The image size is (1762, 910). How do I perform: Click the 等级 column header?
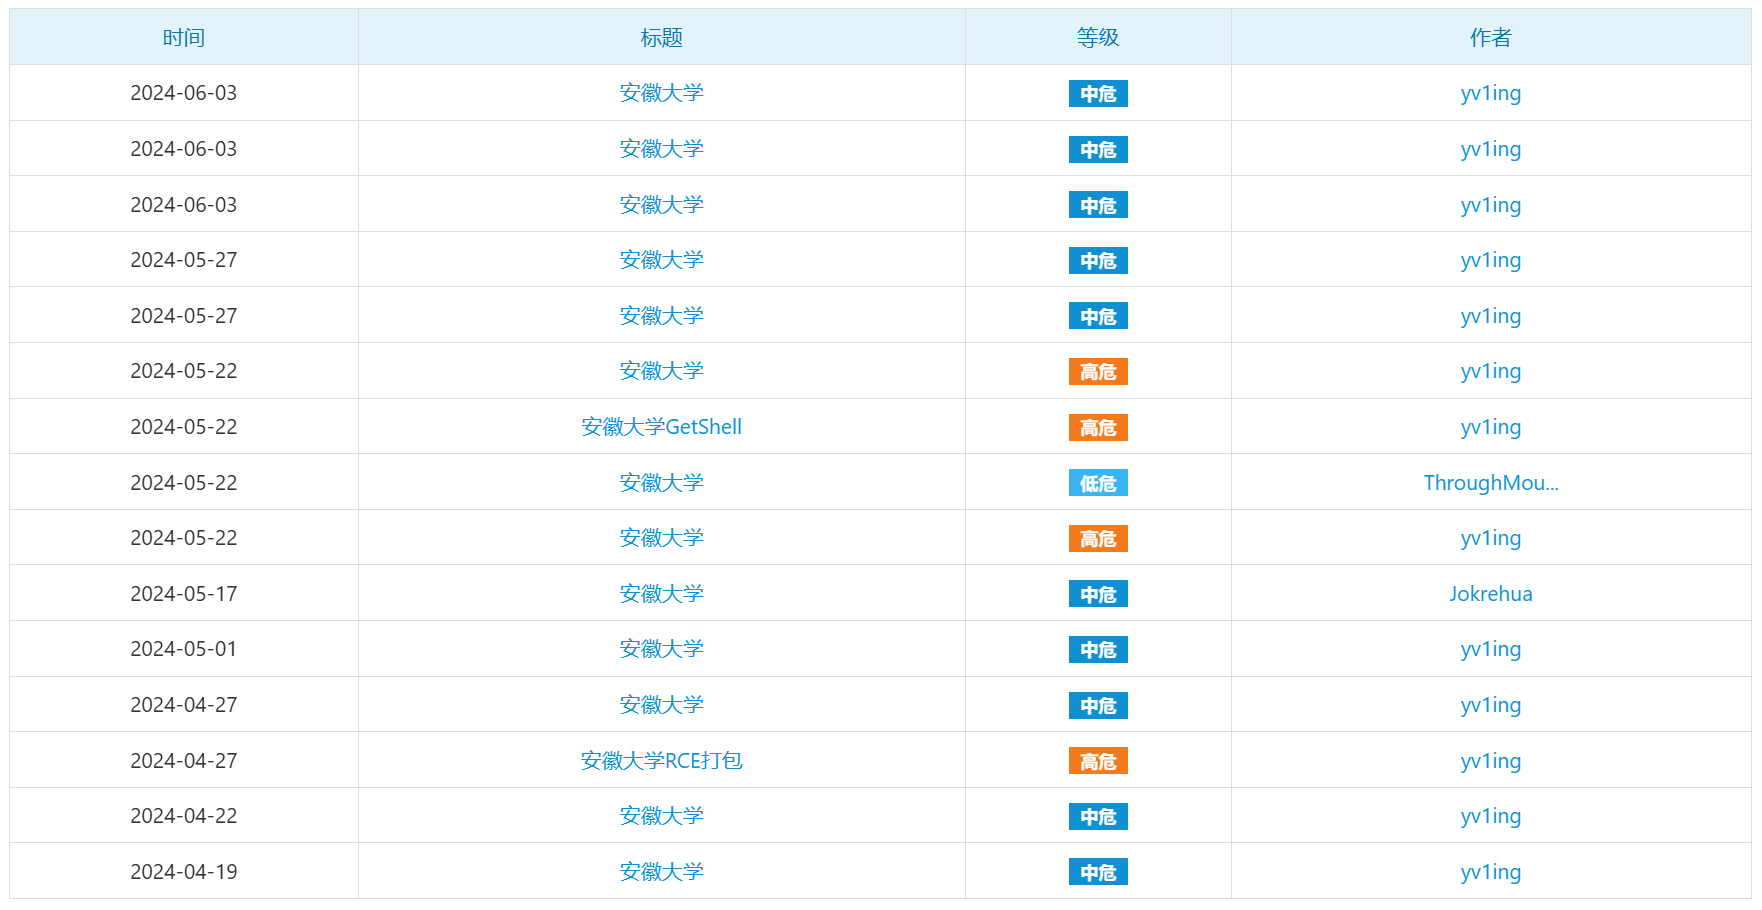tap(1098, 38)
